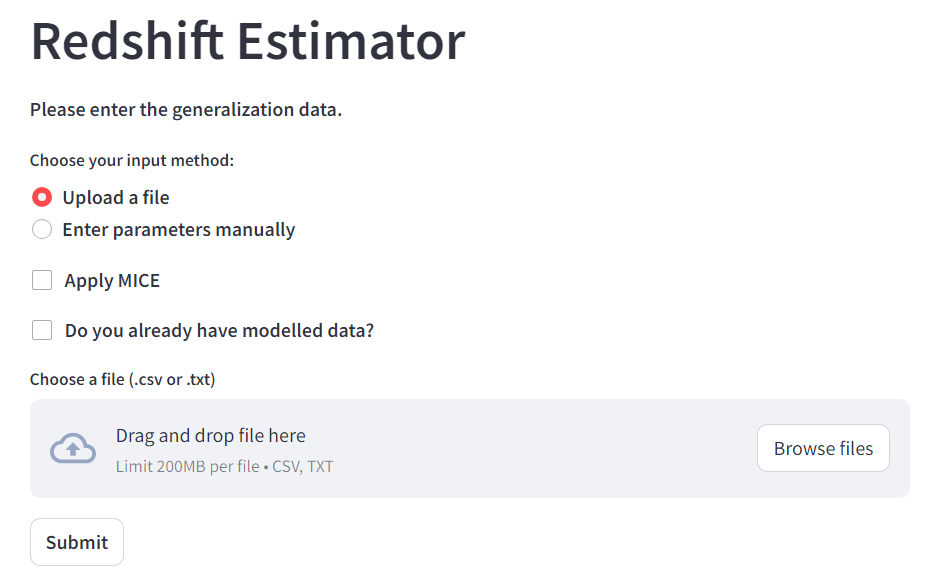The width and height of the screenshot is (935, 578).
Task: Click the 'Upload a file' option label text
Action: (116, 197)
